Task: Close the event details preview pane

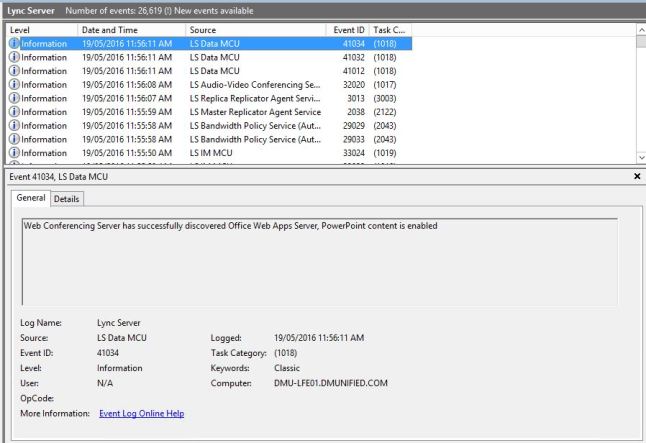Action: (x=637, y=176)
